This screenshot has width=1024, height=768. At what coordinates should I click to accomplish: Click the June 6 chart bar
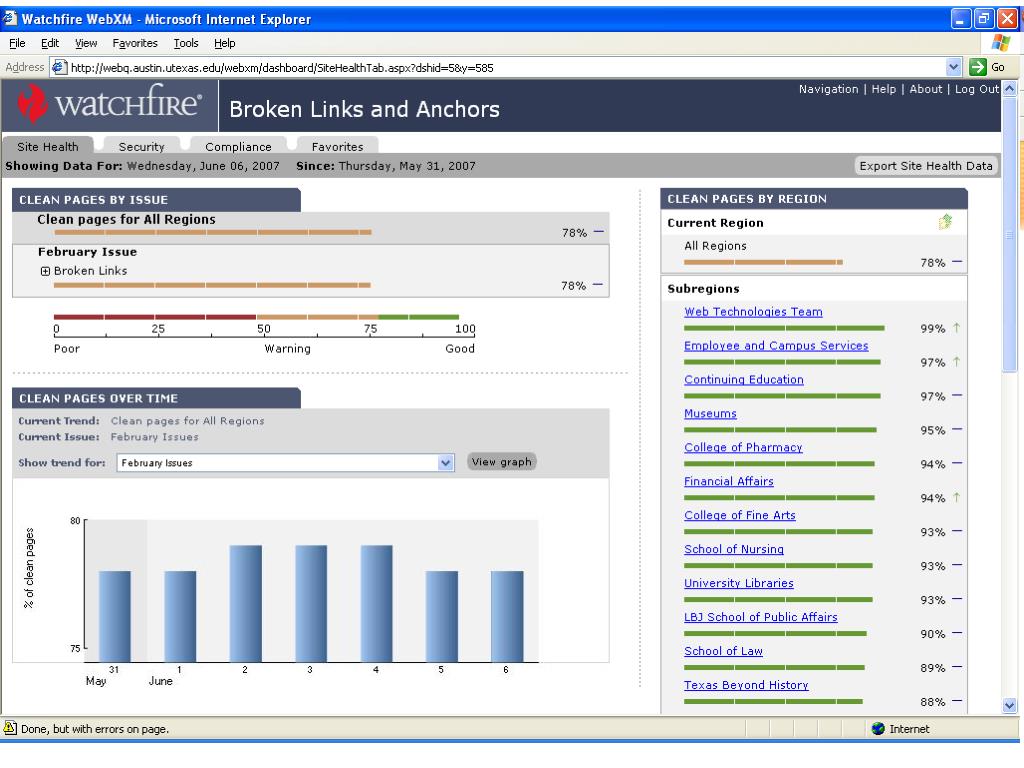pyautogui.click(x=507, y=616)
